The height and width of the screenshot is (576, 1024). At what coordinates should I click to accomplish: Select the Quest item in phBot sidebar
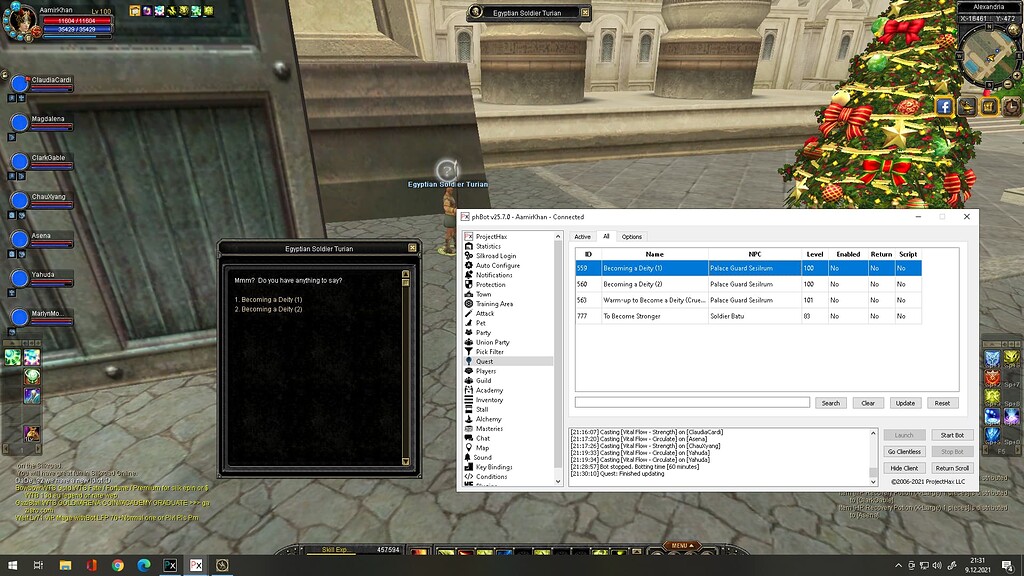(x=508, y=361)
